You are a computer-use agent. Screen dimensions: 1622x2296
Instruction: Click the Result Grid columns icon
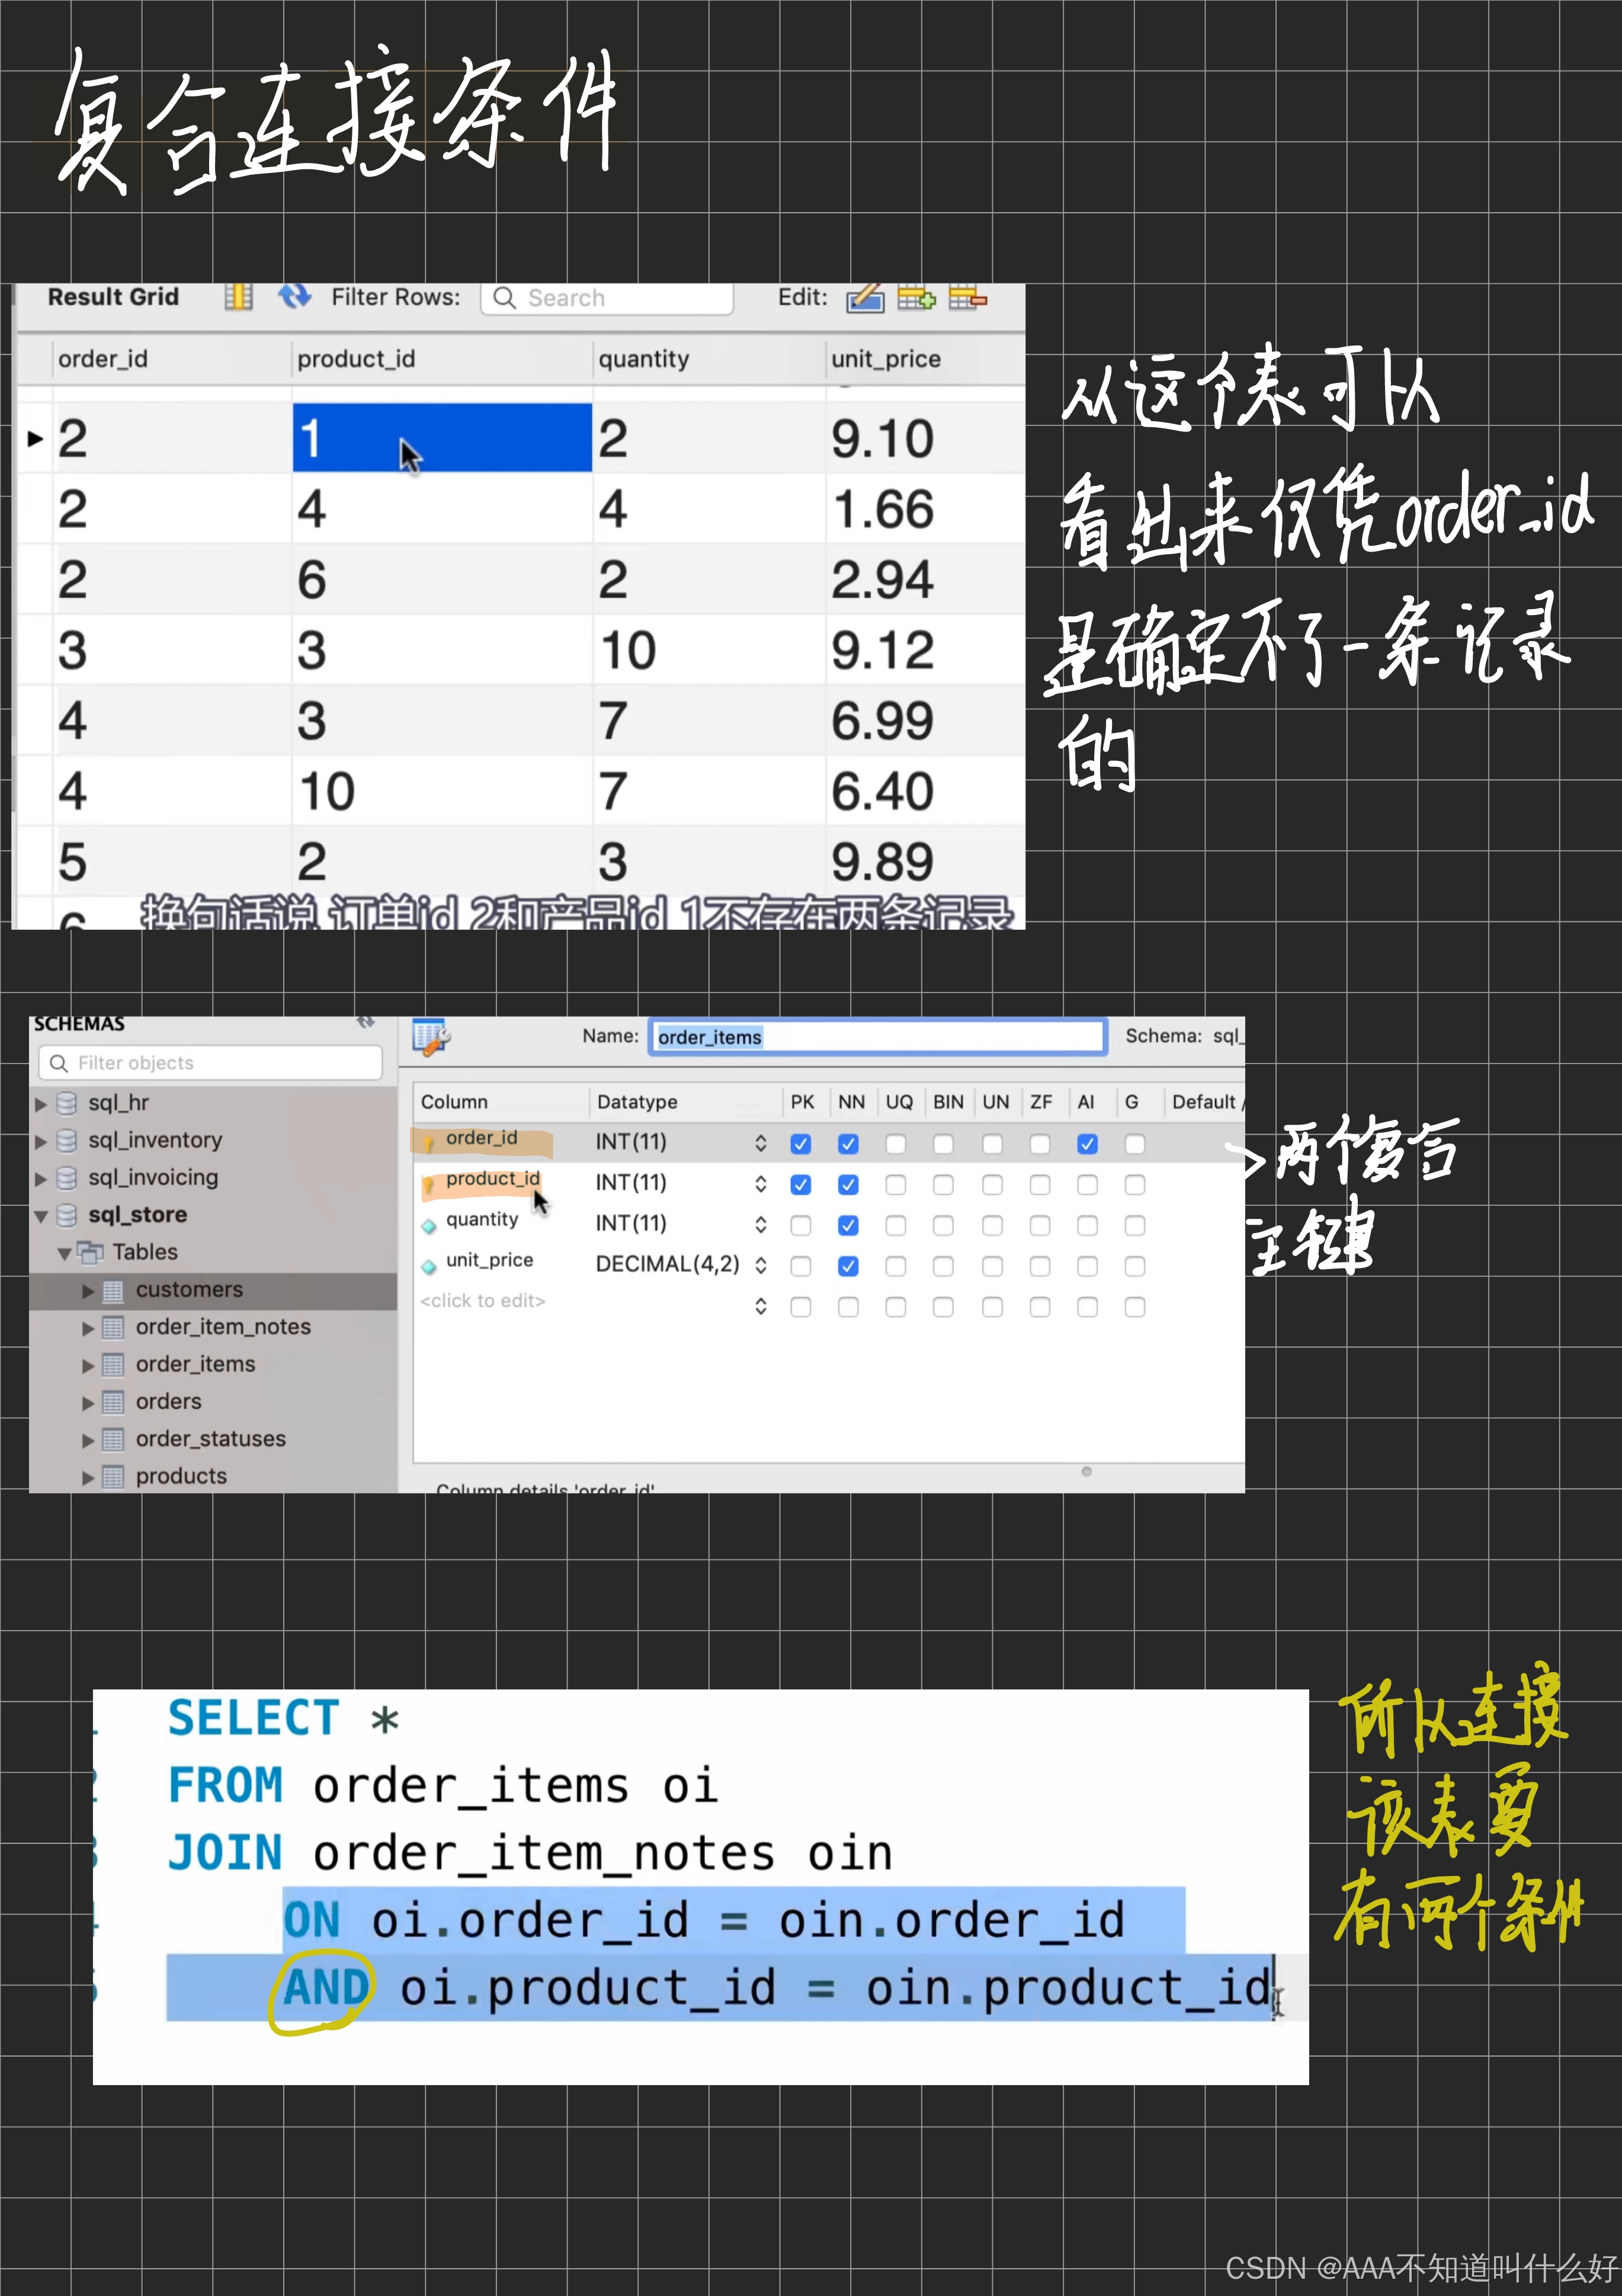pyautogui.click(x=238, y=297)
